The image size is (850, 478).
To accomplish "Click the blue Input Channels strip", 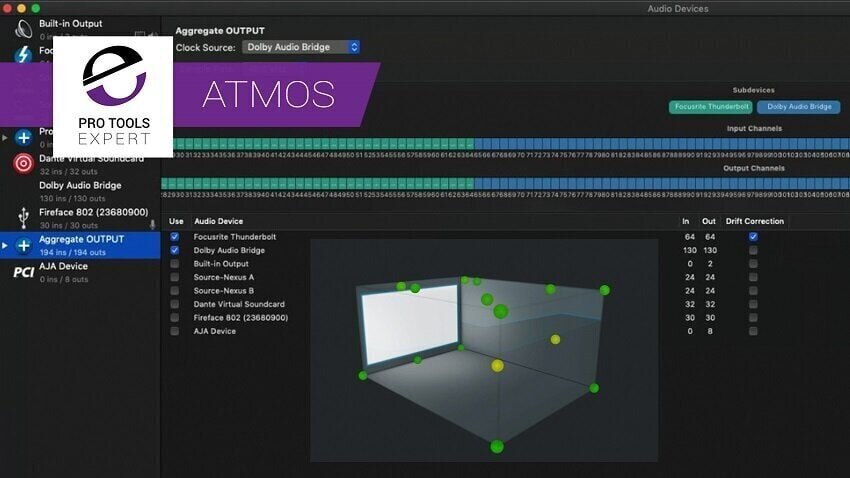I will [x=662, y=144].
